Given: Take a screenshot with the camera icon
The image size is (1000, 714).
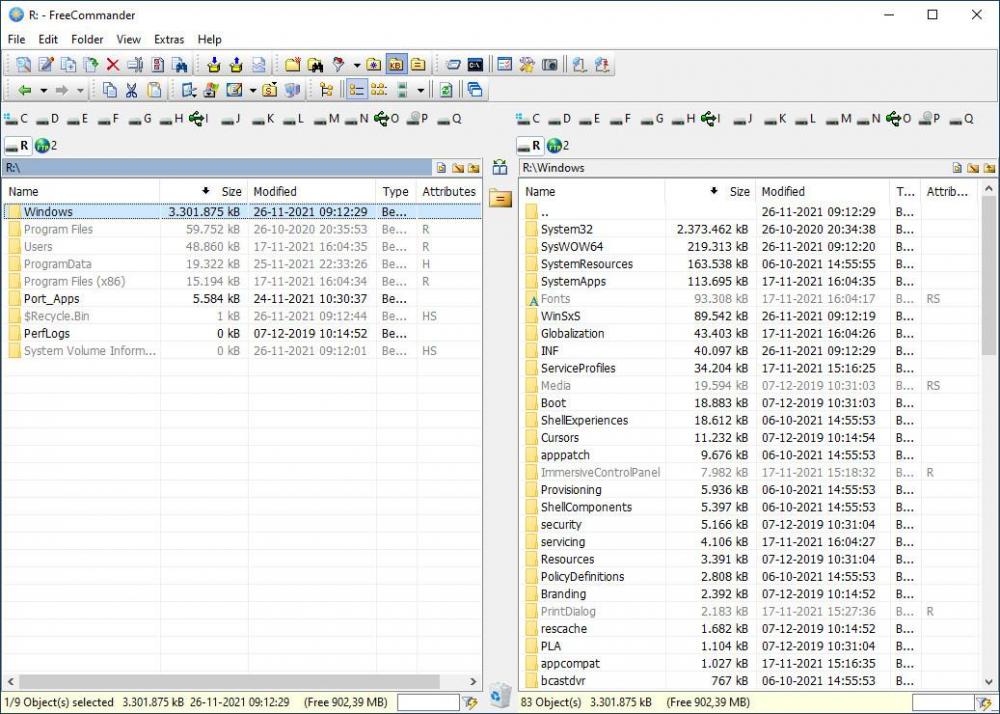Looking at the screenshot, I should tap(549, 65).
